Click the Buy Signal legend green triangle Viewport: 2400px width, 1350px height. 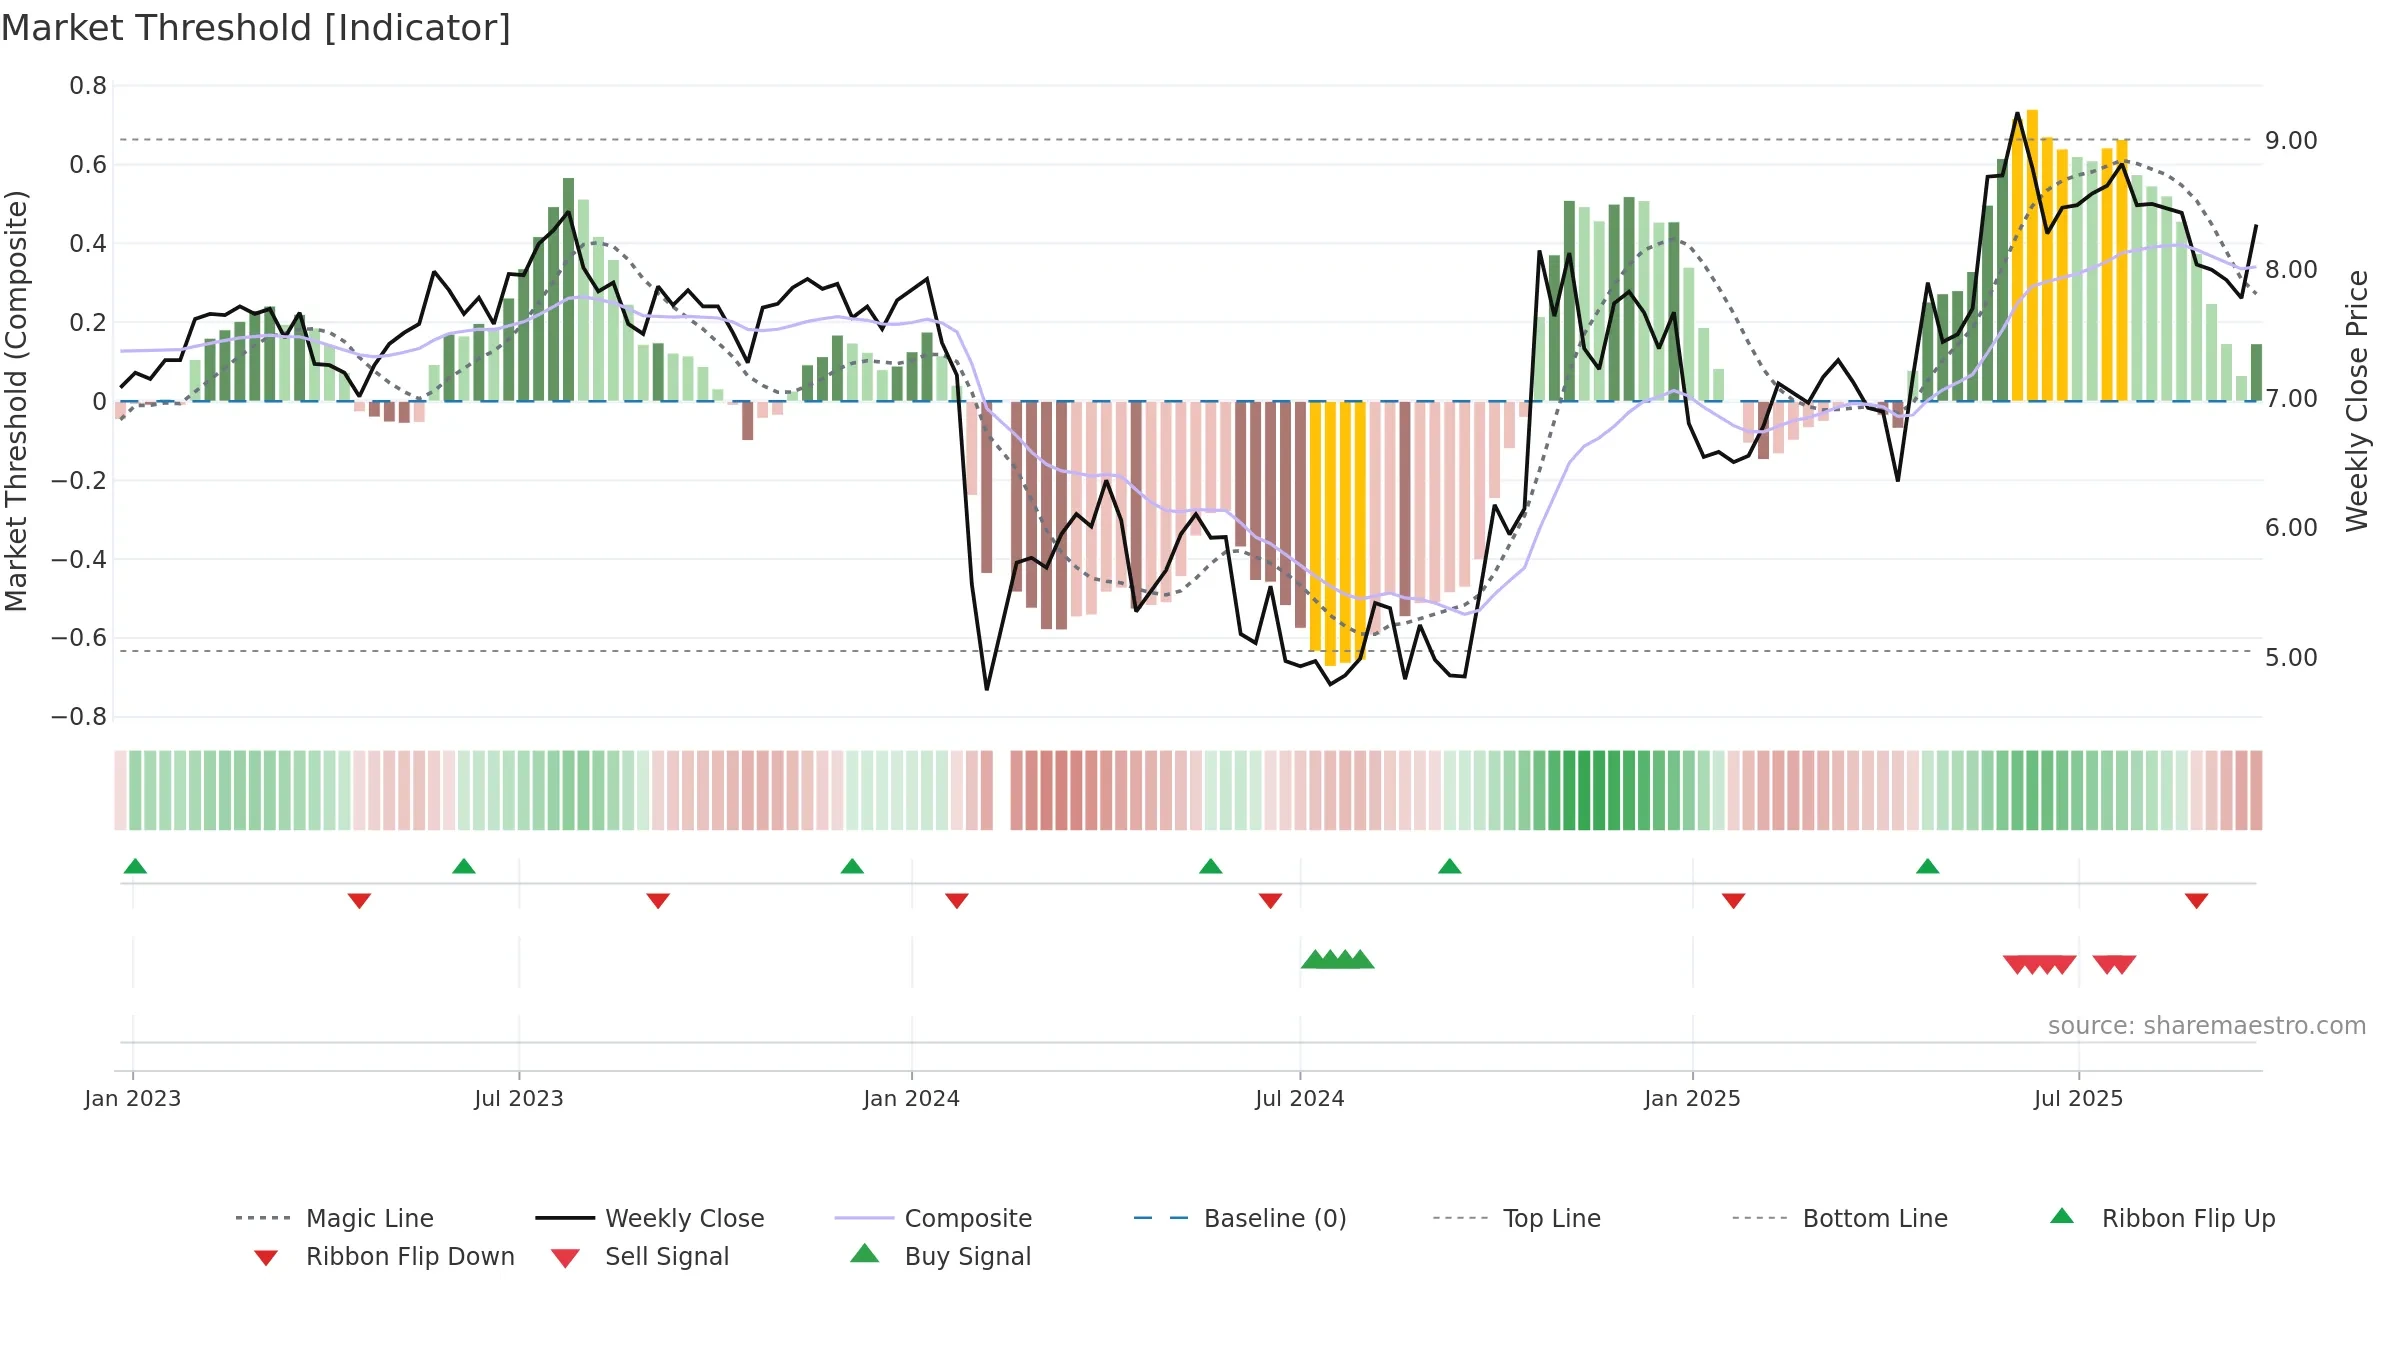(x=864, y=1253)
